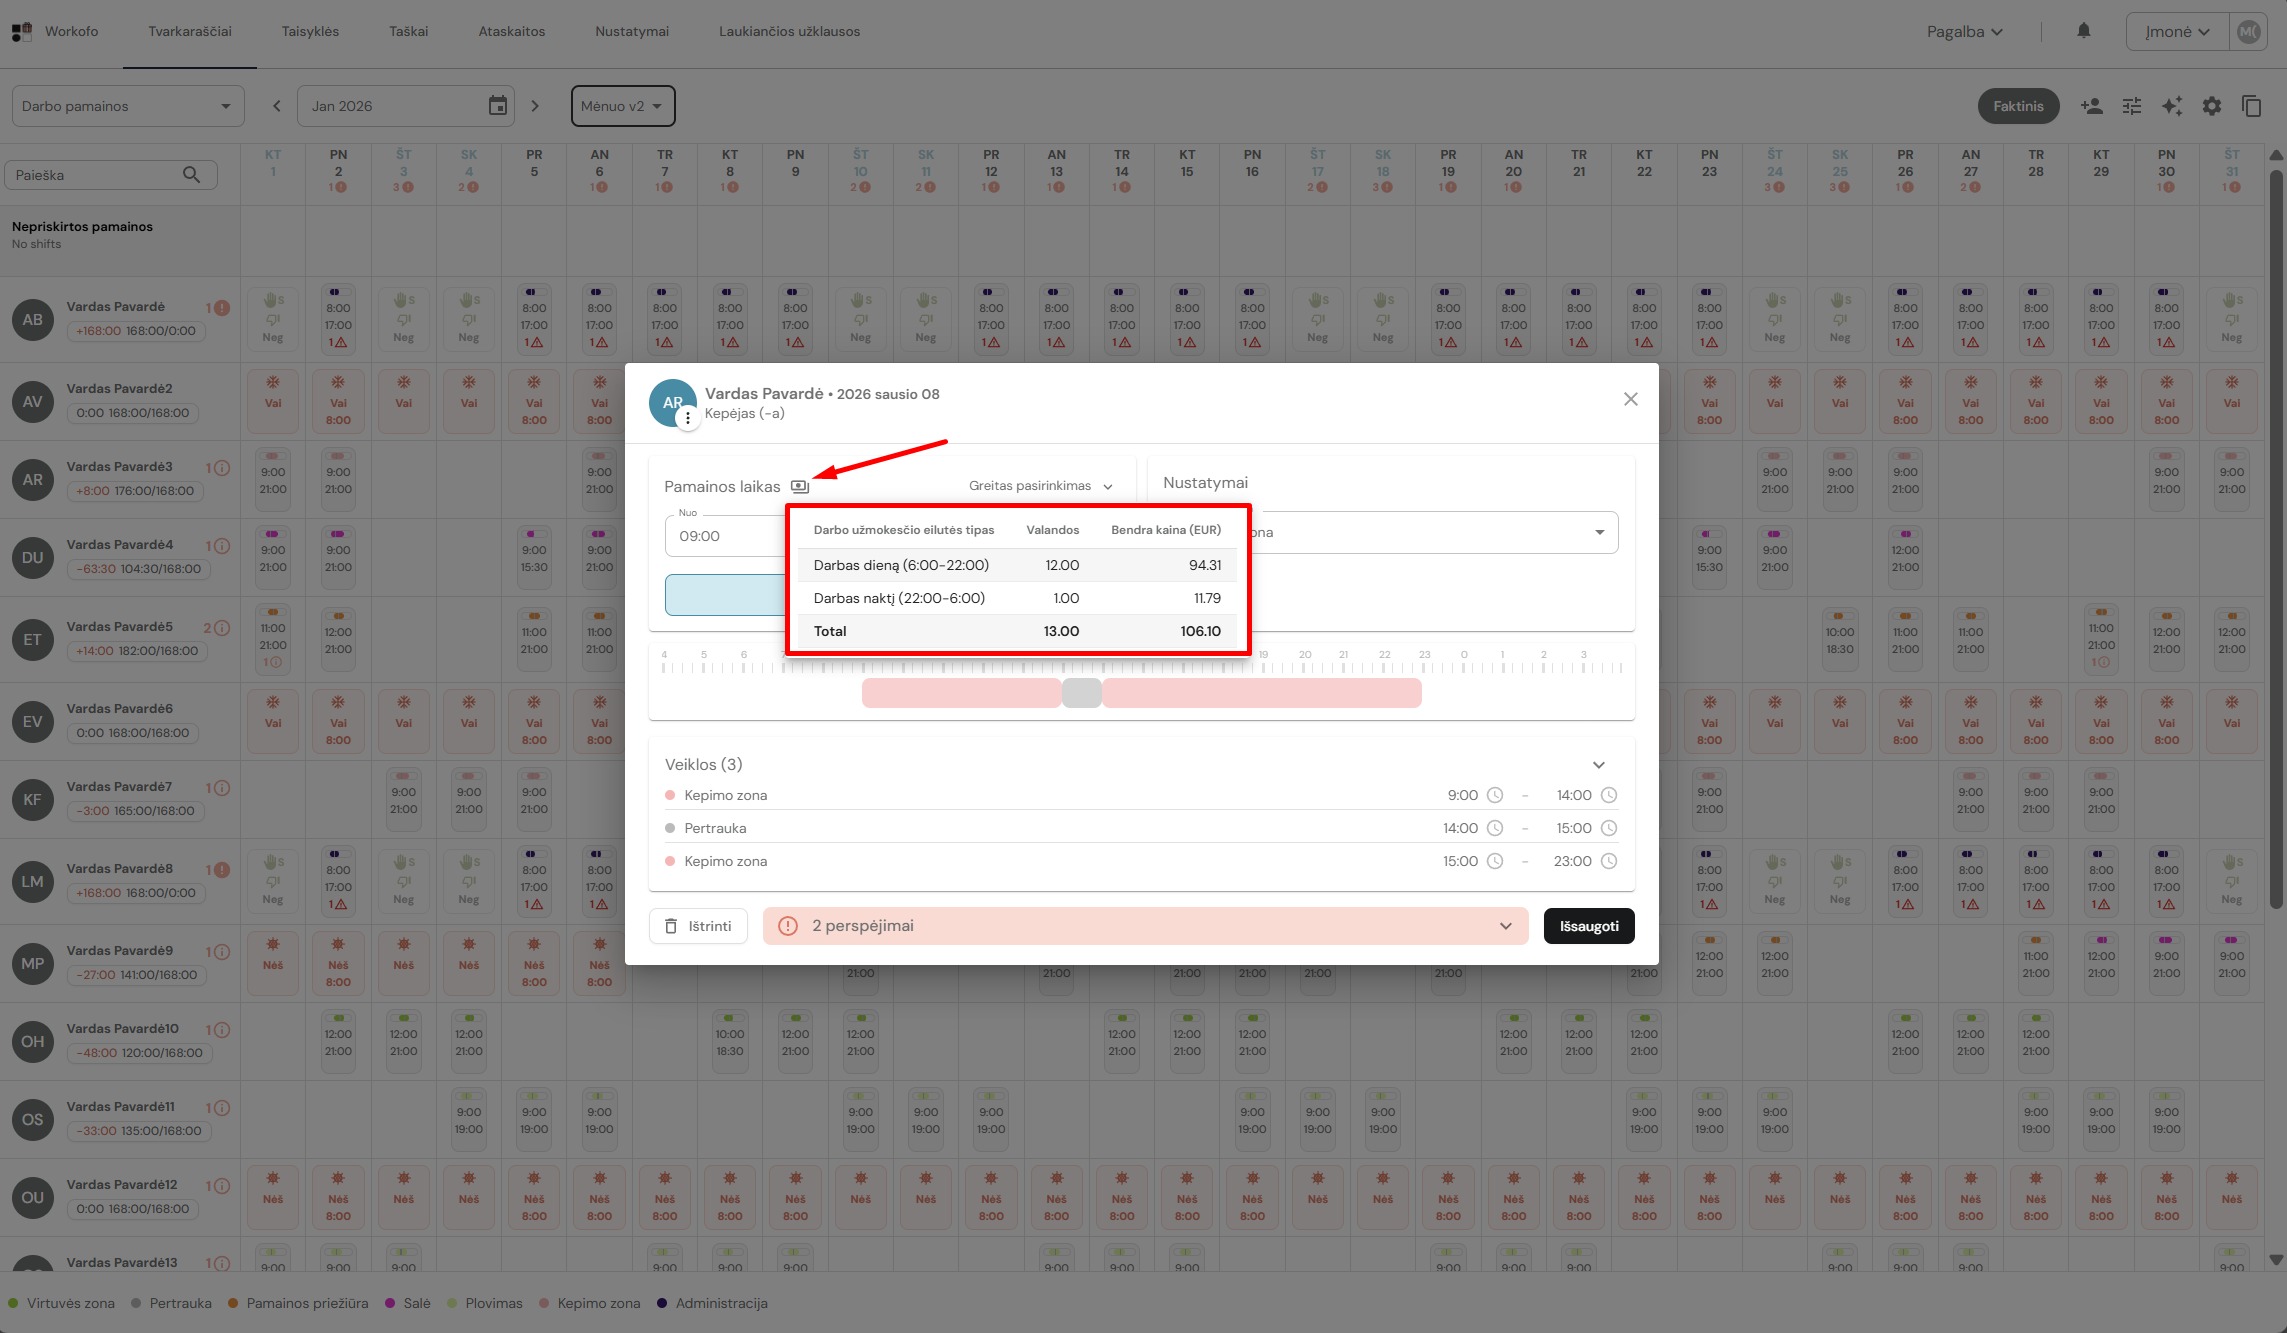Open the Mėnuo v2 view dropdown
2287x1333 pixels.
pyautogui.click(x=622, y=106)
